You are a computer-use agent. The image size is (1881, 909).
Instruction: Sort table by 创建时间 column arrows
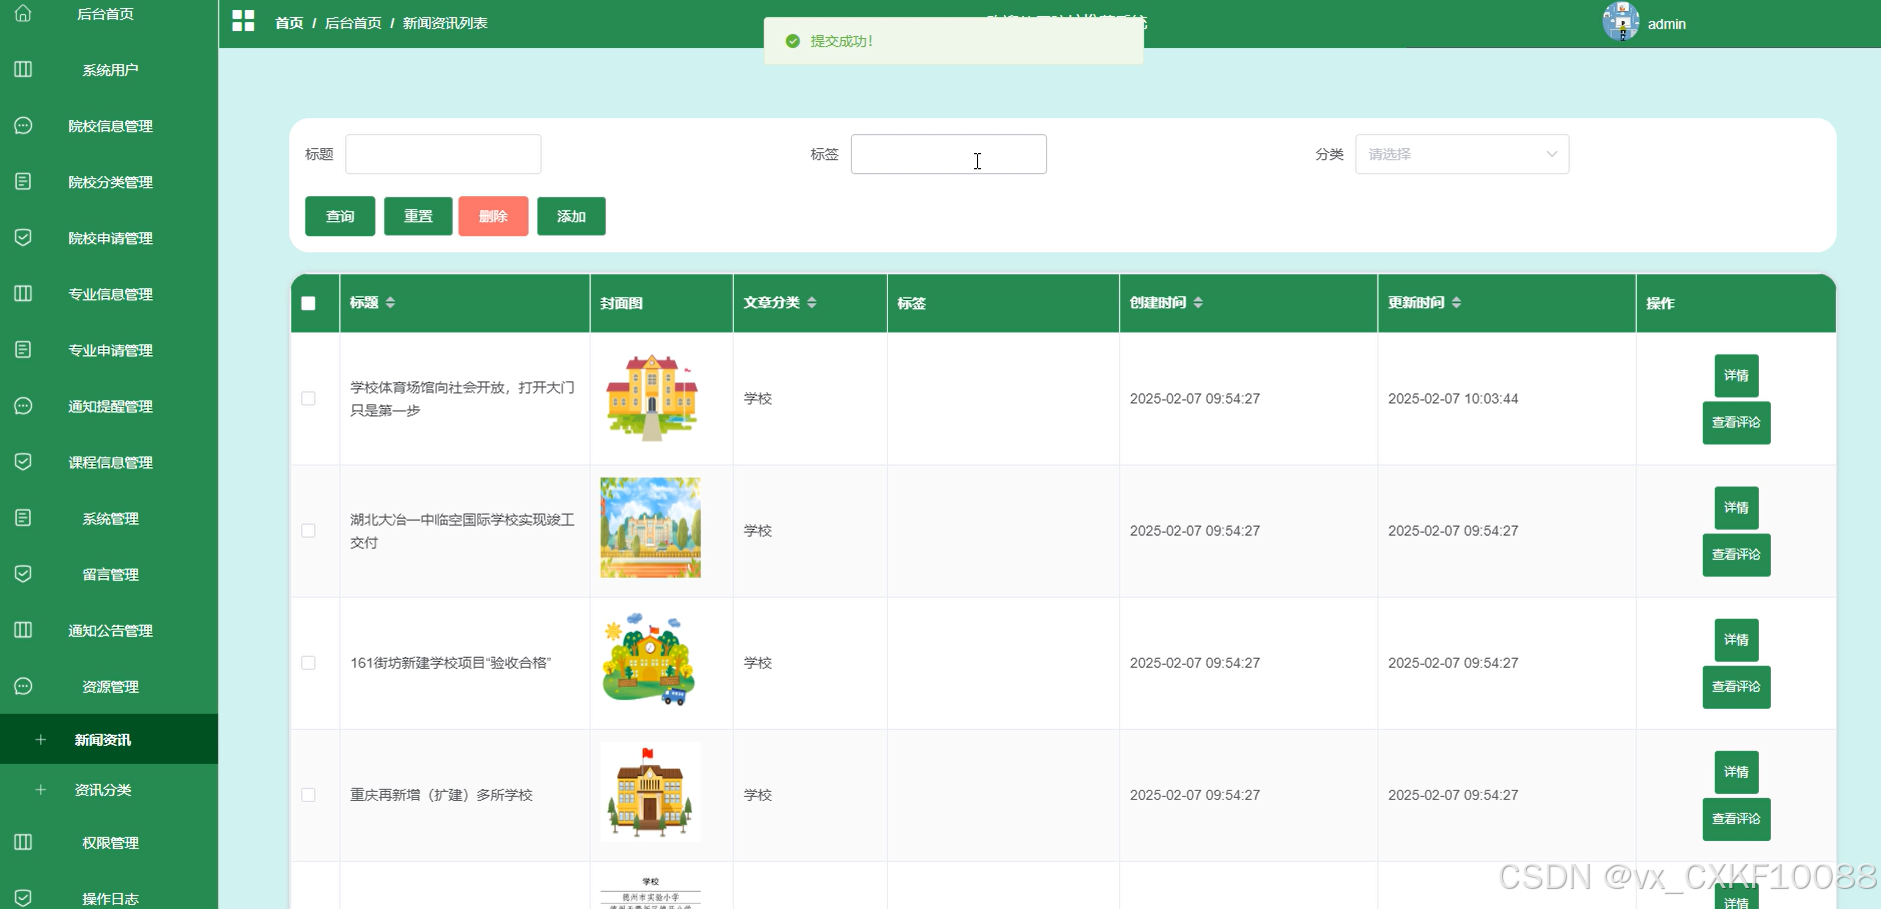click(1198, 303)
